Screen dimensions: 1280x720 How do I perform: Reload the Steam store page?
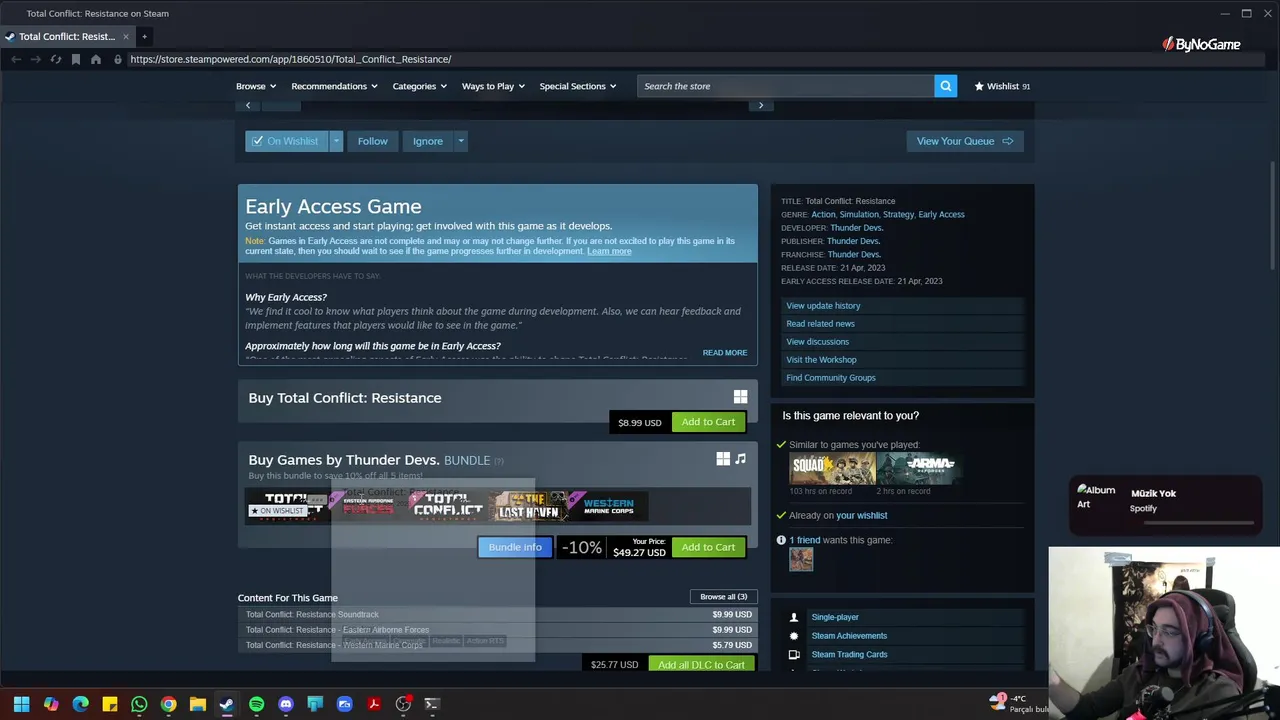click(56, 59)
